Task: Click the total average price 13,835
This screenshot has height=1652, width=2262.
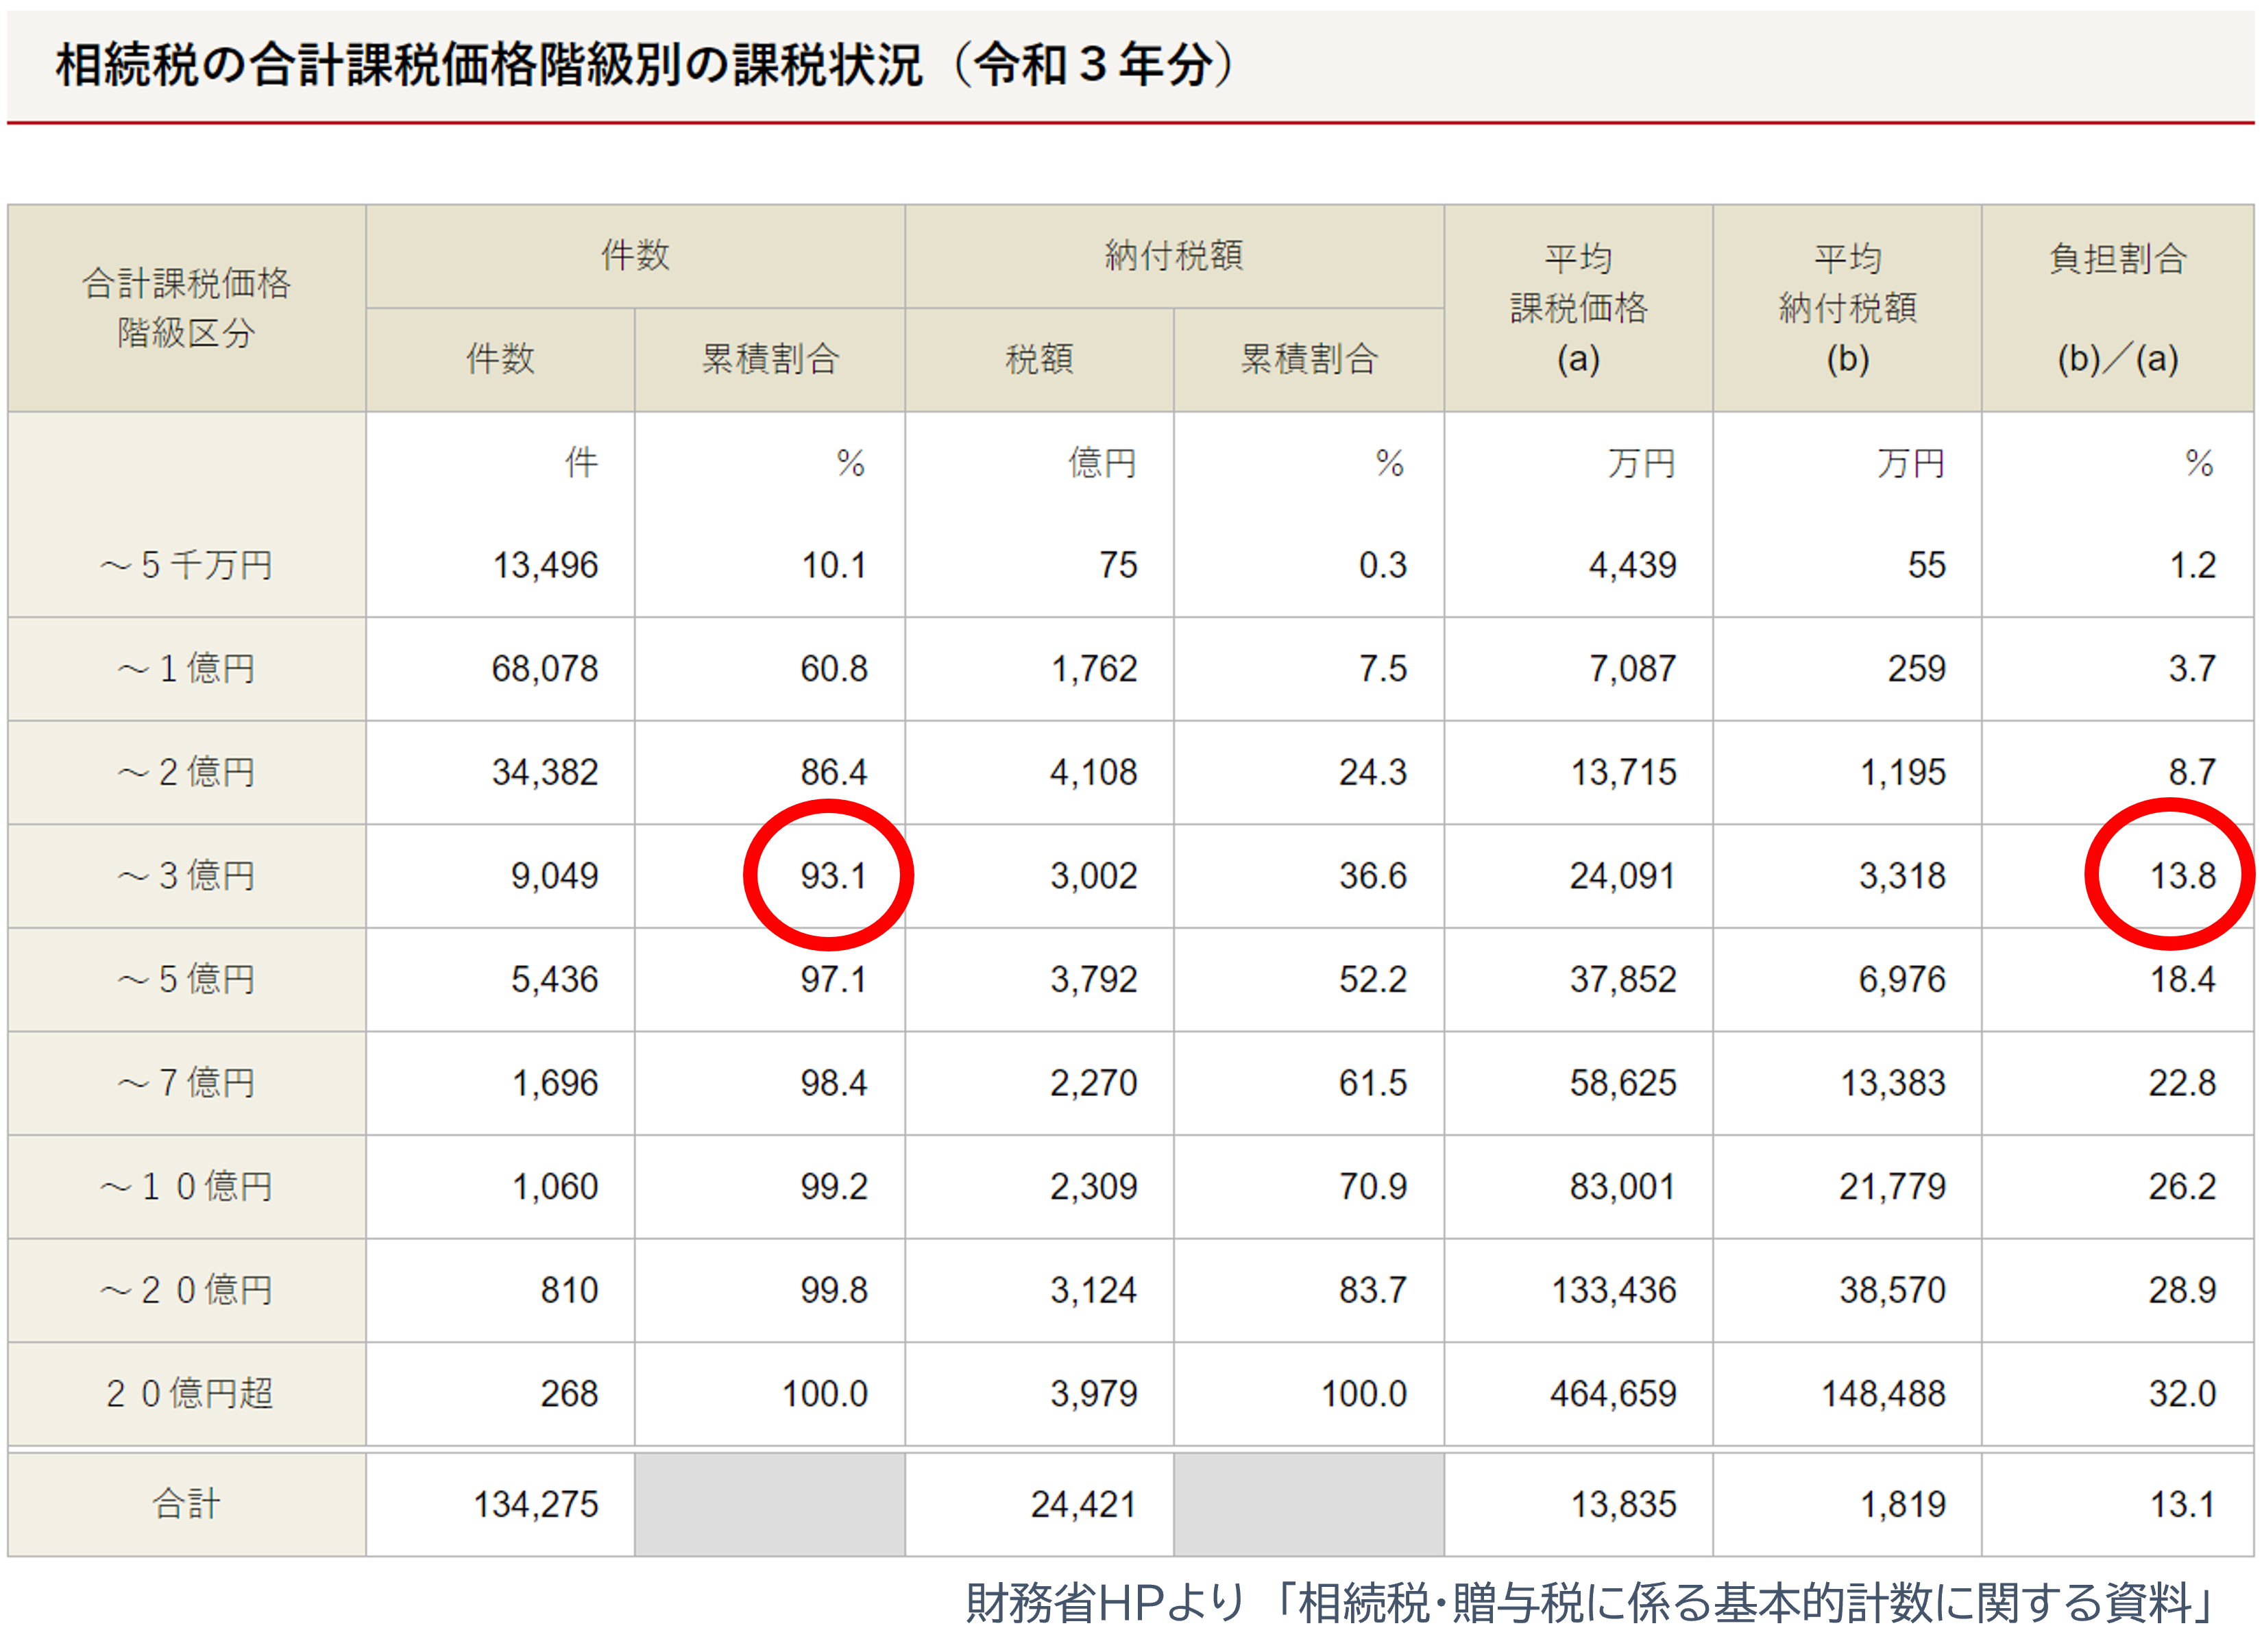Action: (x=1623, y=1505)
